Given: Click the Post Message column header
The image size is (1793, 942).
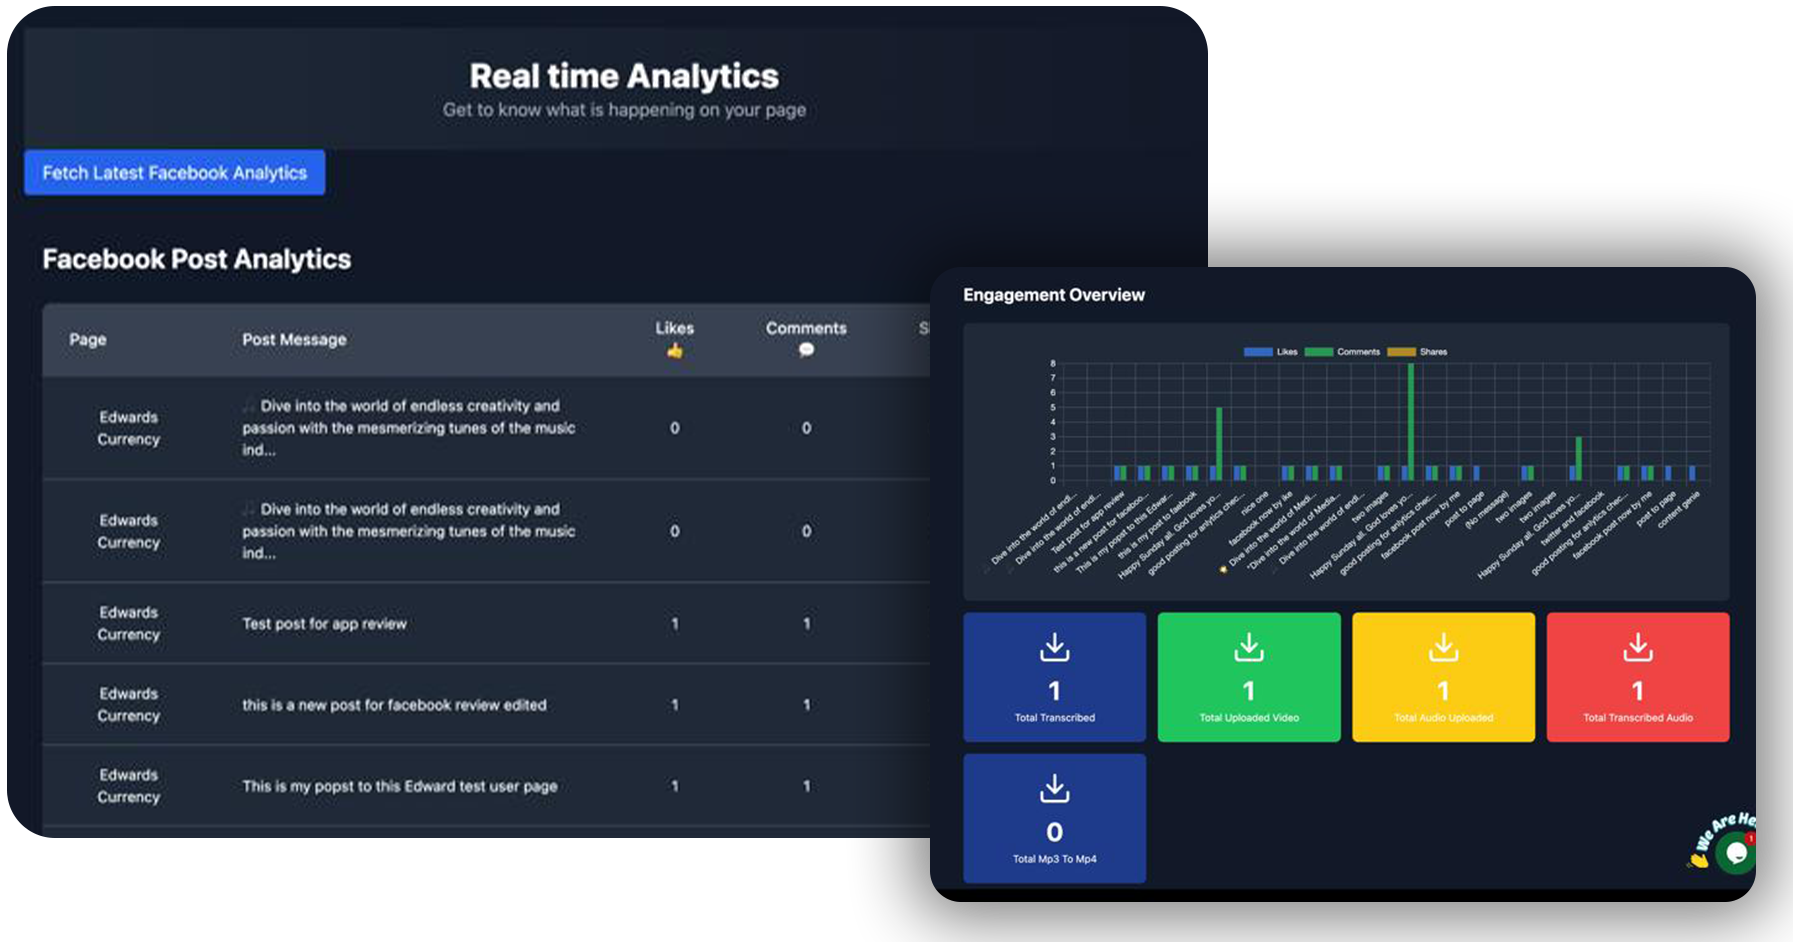Looking at the screenshot, I should tap(294, 340).
